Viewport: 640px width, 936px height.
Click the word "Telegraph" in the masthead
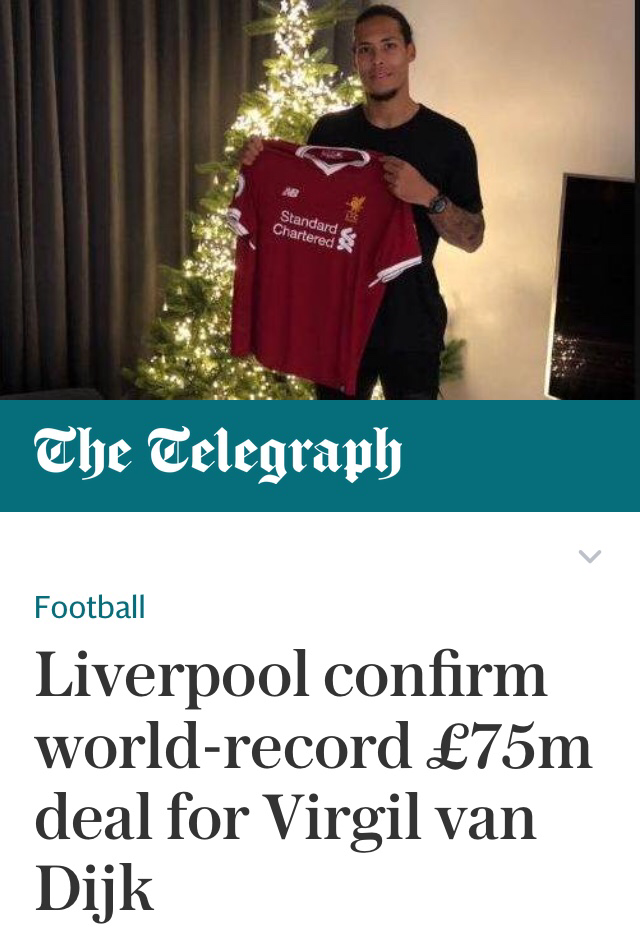[275, 453]
